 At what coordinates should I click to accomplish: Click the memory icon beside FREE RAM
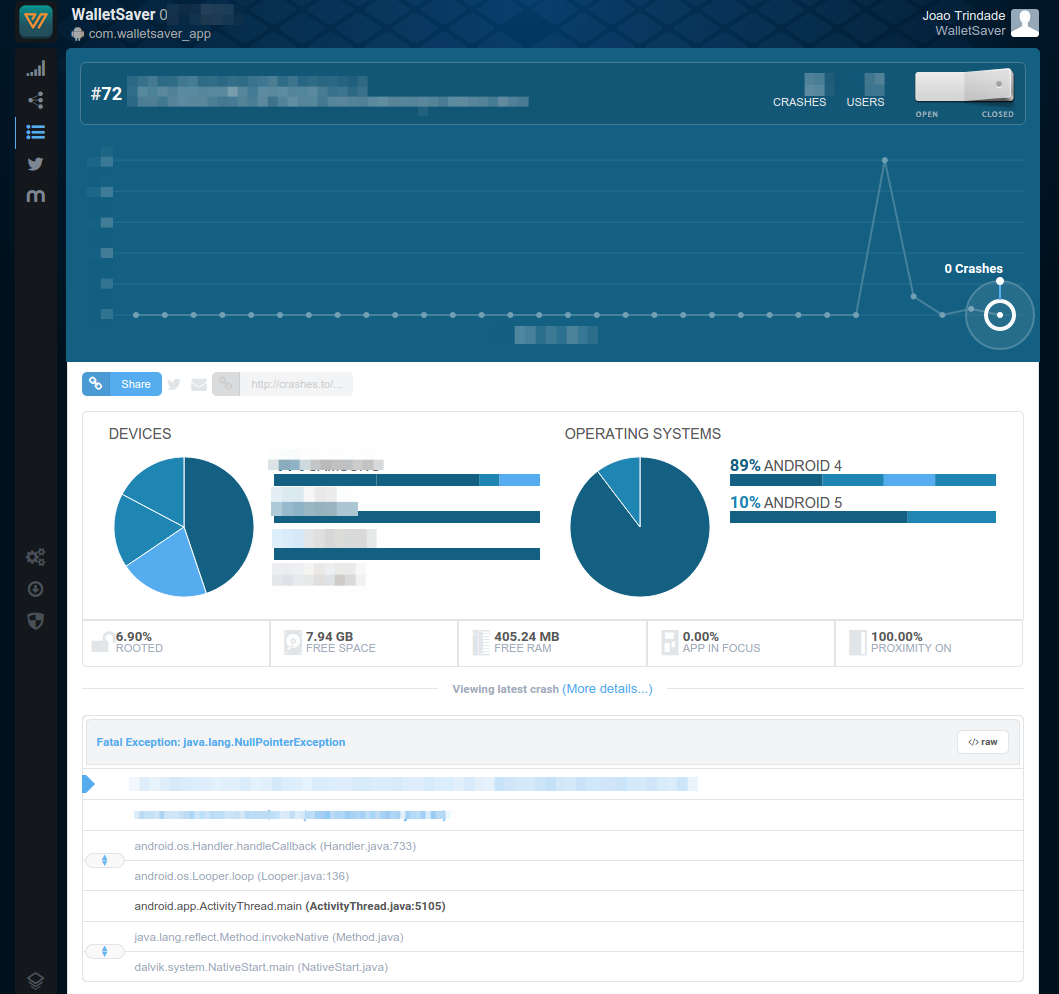(481, 642)
